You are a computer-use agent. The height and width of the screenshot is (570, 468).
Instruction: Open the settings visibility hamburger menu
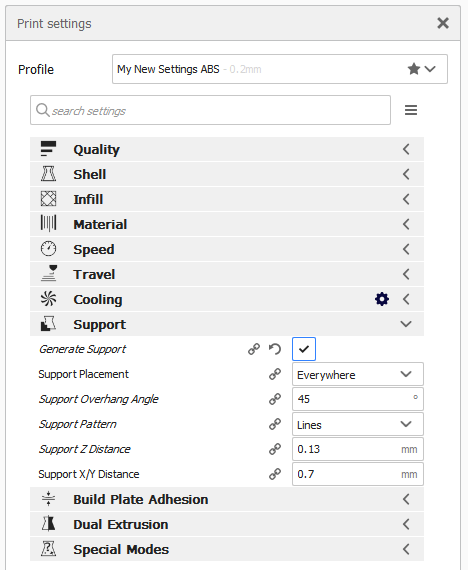[411, 110]
